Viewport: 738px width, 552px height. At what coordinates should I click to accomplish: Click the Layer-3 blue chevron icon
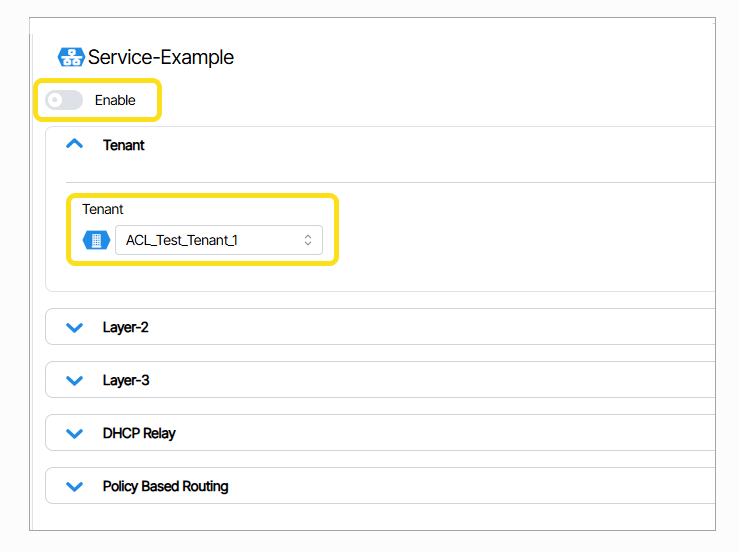(74, 380)
